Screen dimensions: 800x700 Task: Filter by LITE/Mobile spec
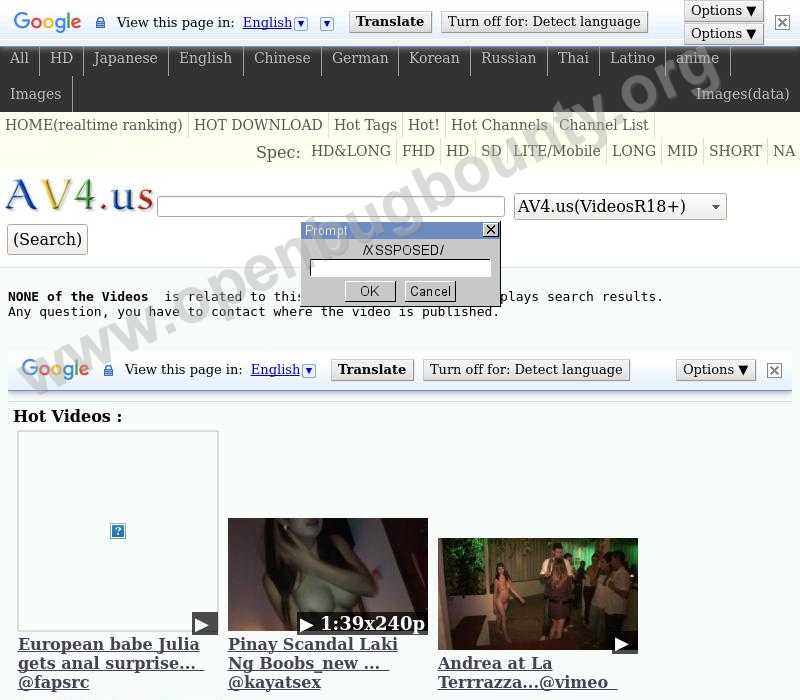[x=557, y=151]
